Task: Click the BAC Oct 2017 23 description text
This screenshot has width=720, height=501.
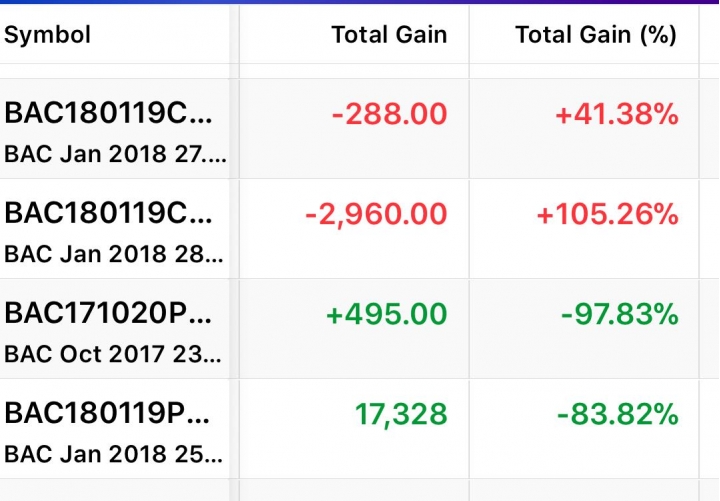Action: (113, 355)
